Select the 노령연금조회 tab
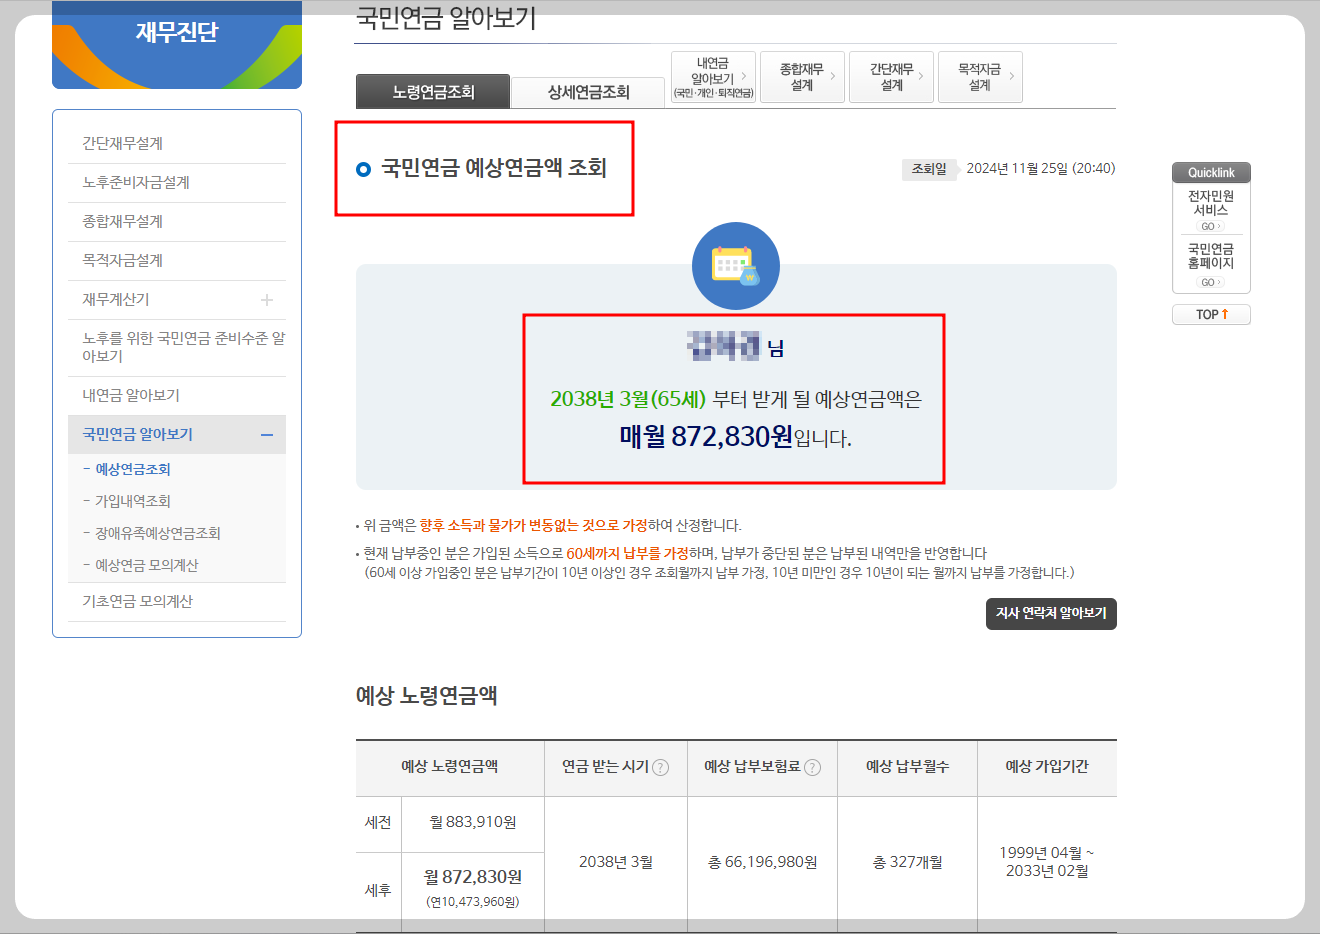The width and height of the screenshot is (1320, 934). coord(432,90)
